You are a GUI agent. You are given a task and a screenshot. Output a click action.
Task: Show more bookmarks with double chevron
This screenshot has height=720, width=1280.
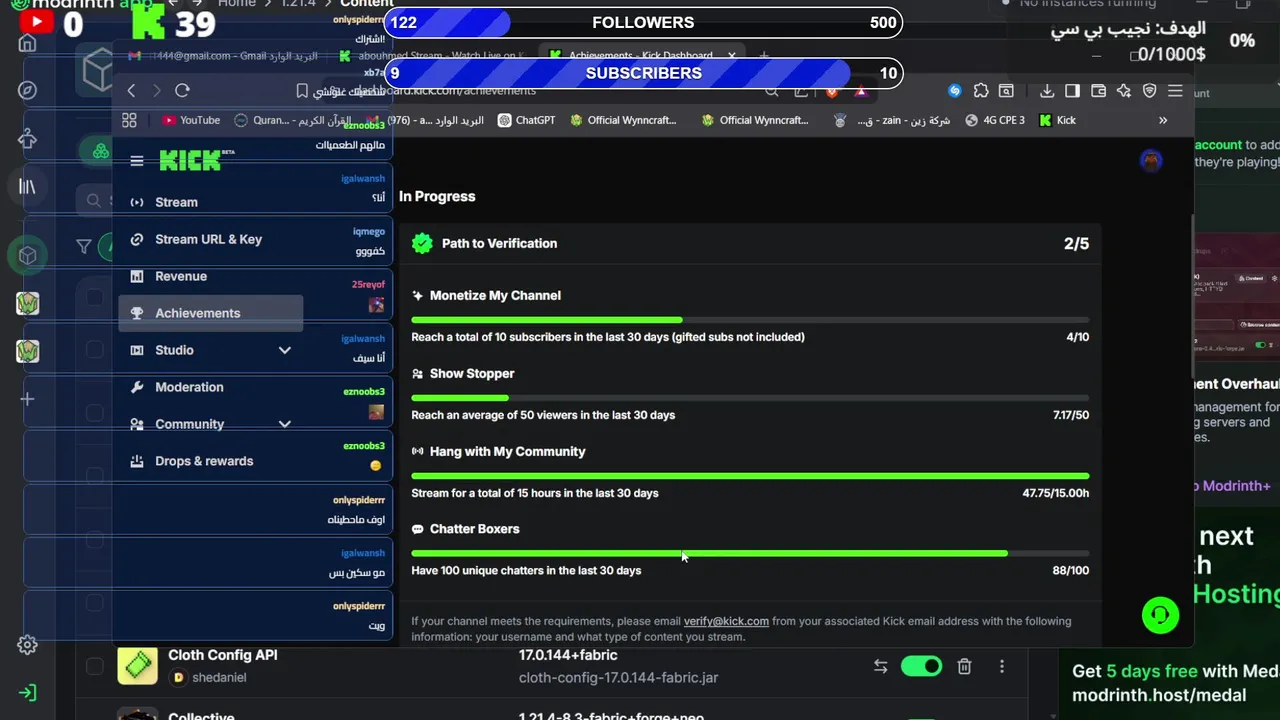click(x=1163, y=120)
